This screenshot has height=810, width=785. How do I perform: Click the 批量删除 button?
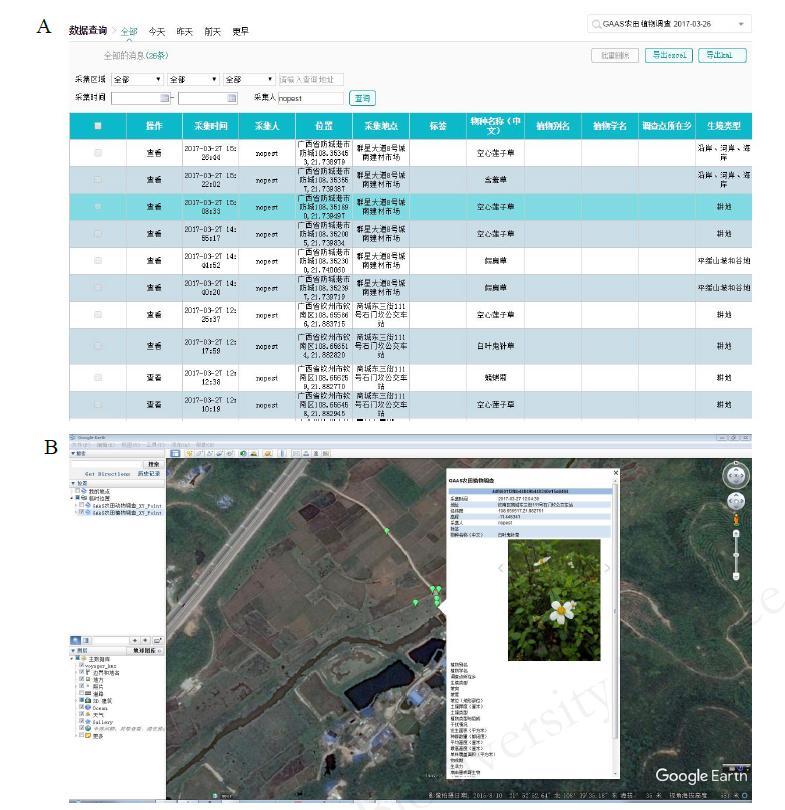tap(615, 55)
